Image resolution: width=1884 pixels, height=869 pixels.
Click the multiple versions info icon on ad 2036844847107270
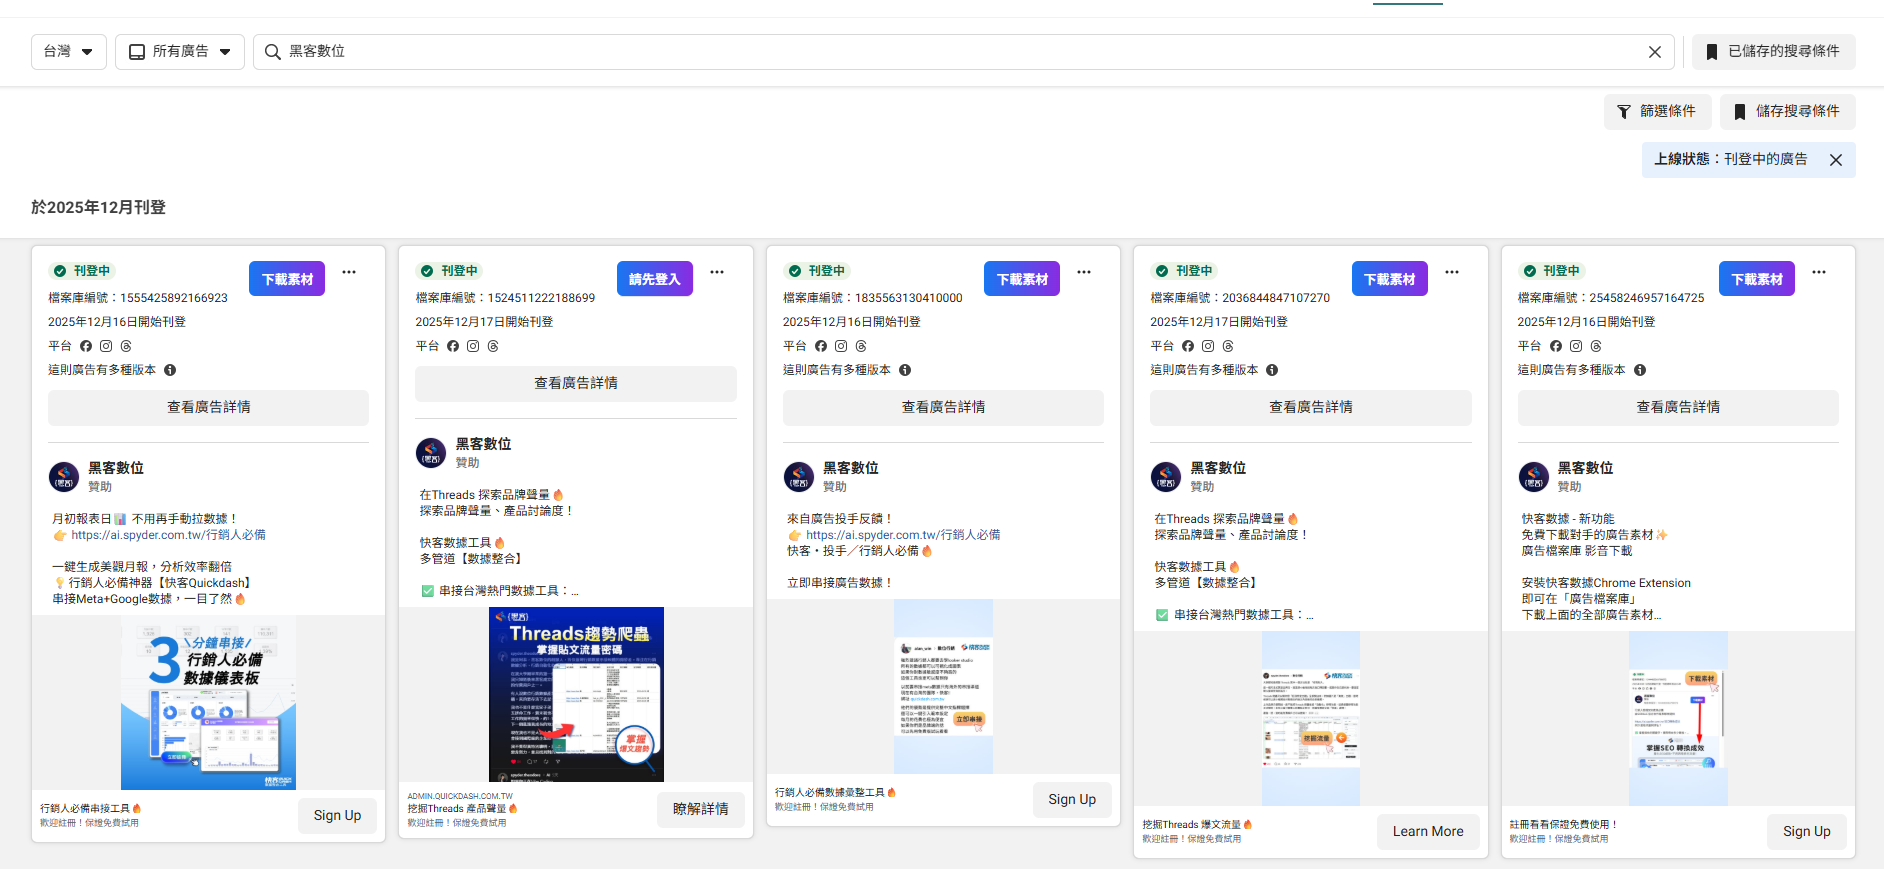point(1272,370)
